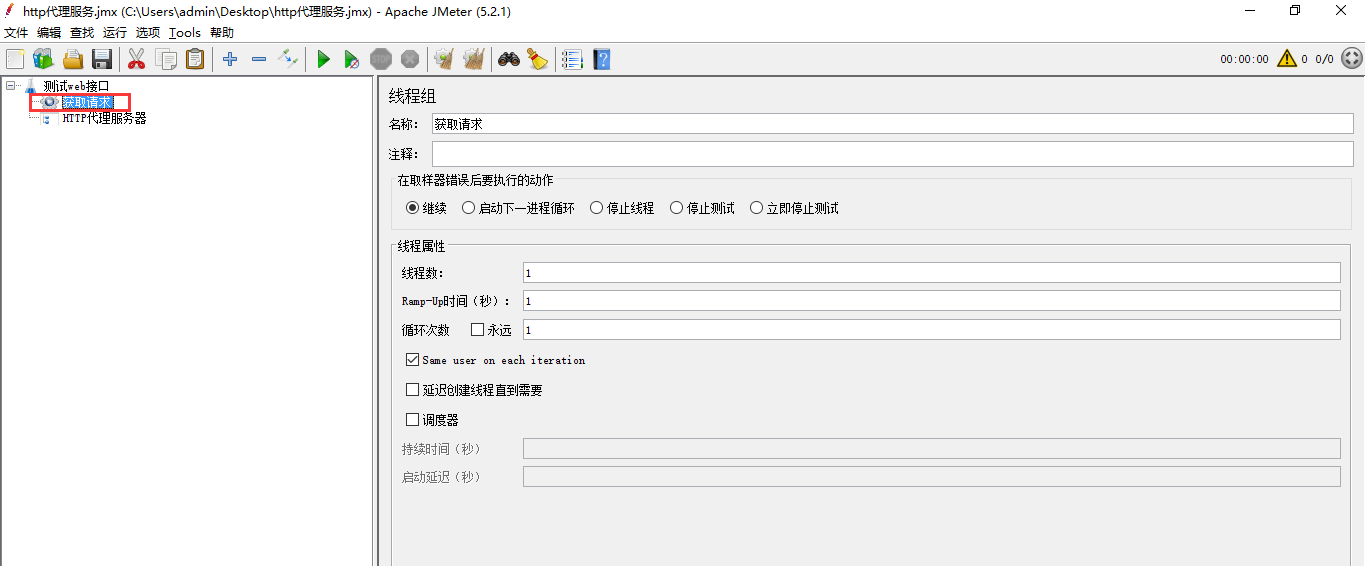Open the Templates icon
This screenshot has height=566, width=1365.
[x=43, y=59]
